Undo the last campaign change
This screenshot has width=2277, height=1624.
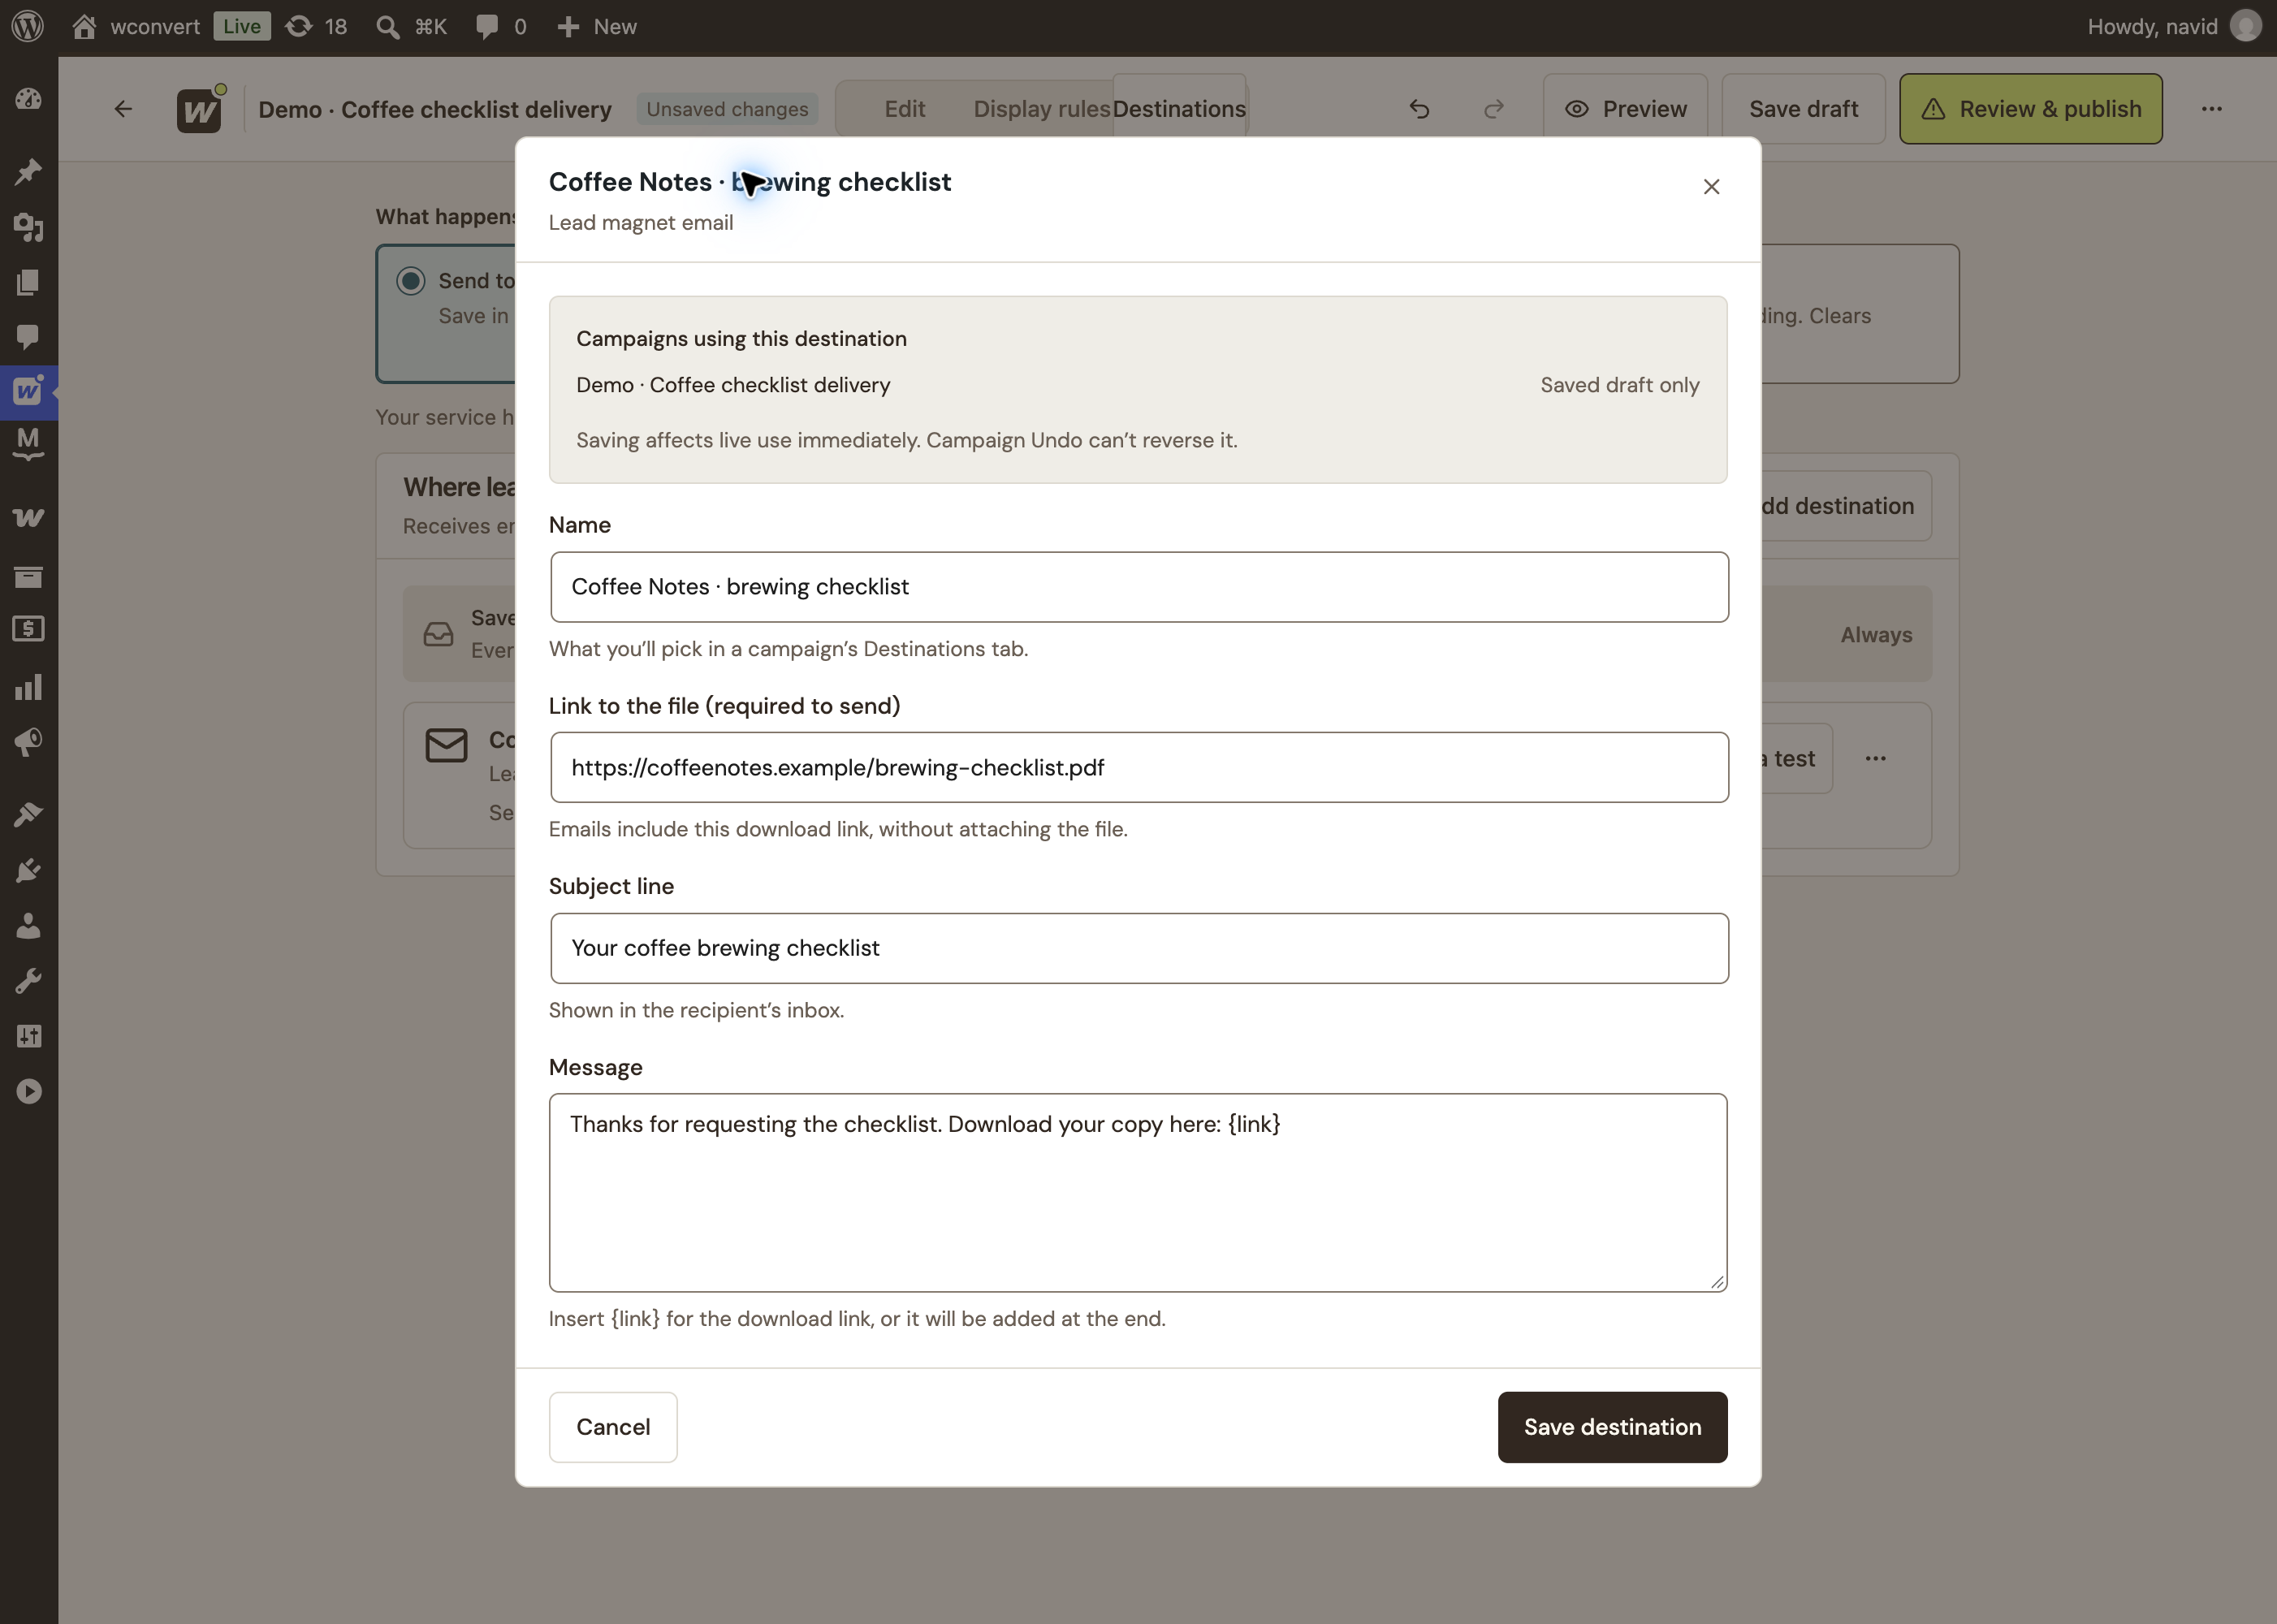click(x=1419, y=109)
